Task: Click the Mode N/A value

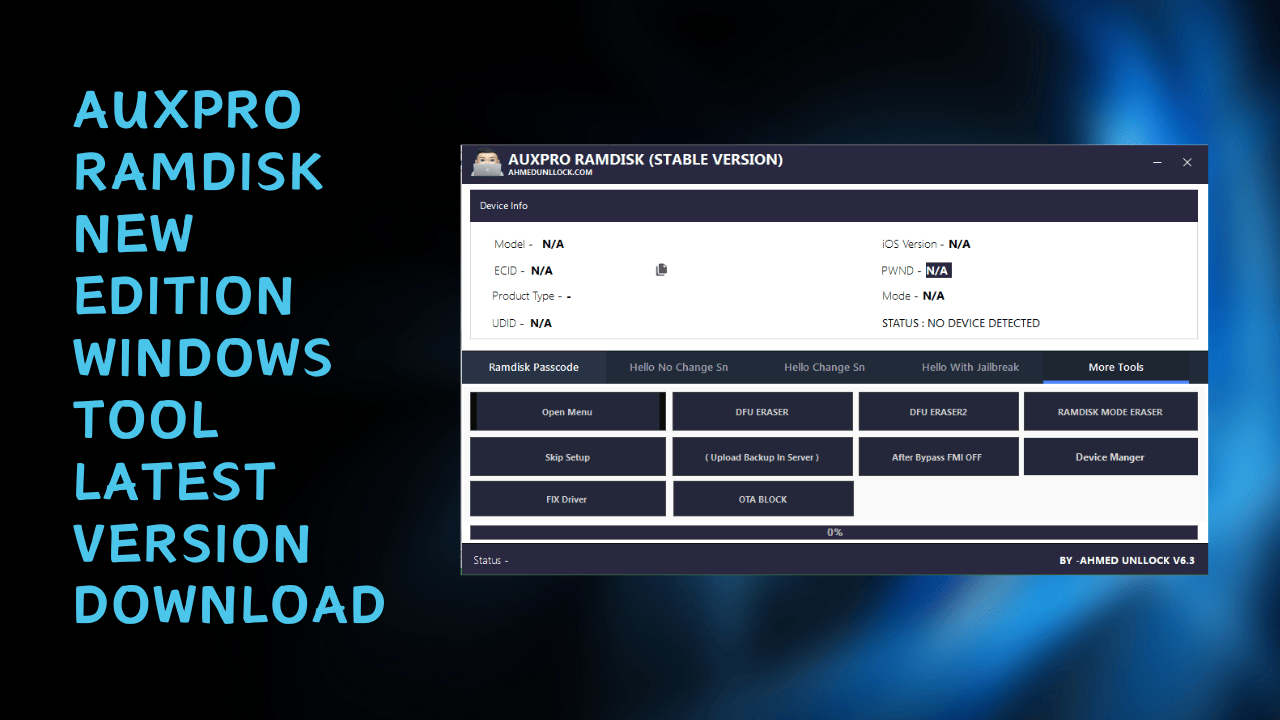Action: point(933,296)
